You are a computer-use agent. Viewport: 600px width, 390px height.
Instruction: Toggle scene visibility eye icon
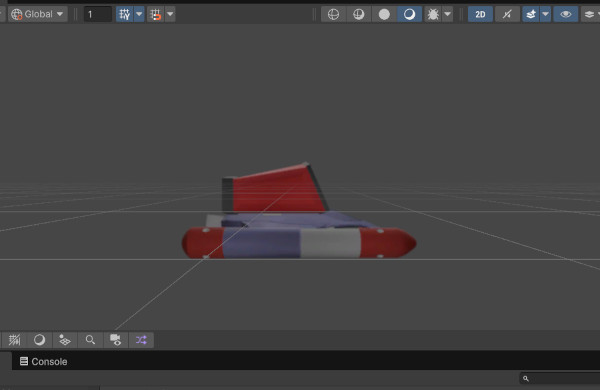point(566,15)
